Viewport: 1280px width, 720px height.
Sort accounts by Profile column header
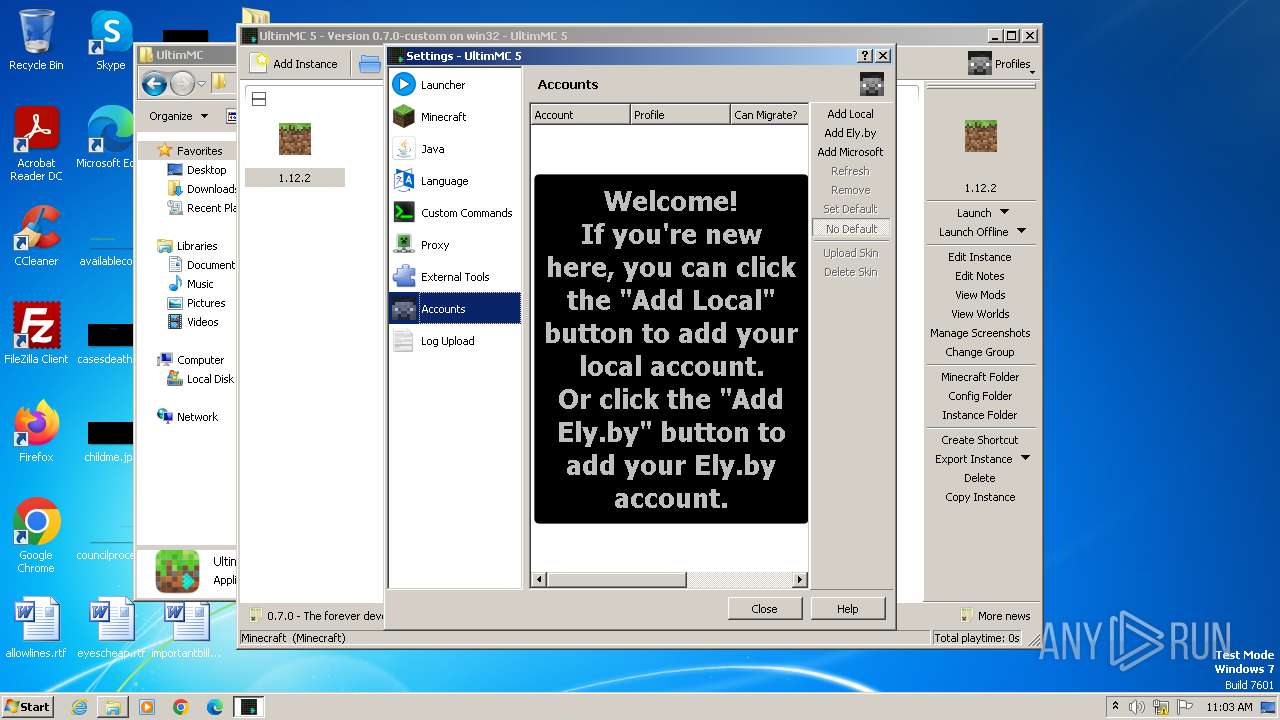[680, 115]
